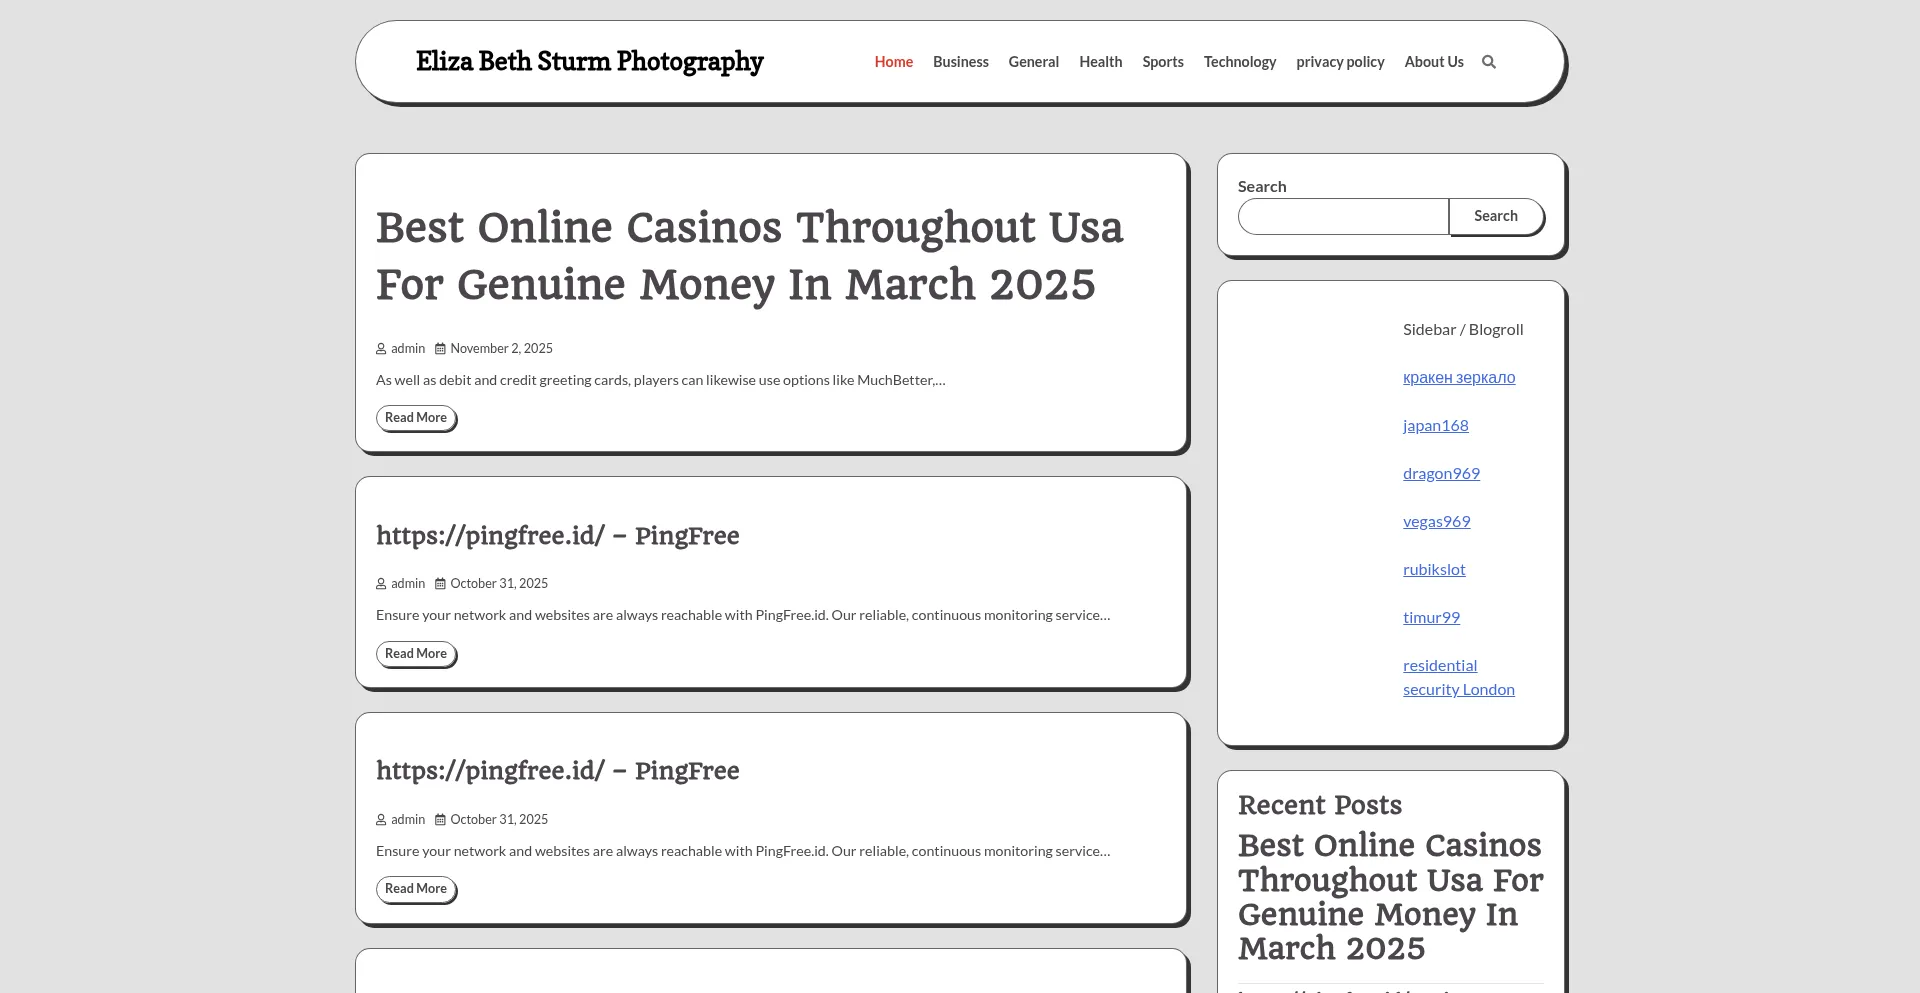This screenshot has width=1920, height=993.
Task: Navigate to the About Us page
Action: click(x=1433, y=62)
